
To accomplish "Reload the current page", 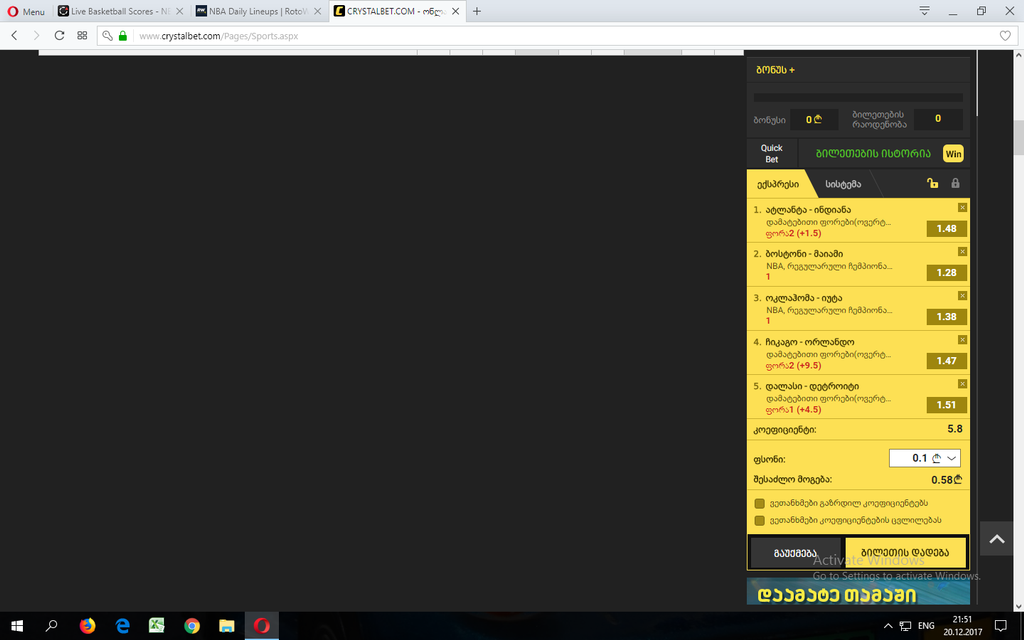I will [x=59, y=35].
